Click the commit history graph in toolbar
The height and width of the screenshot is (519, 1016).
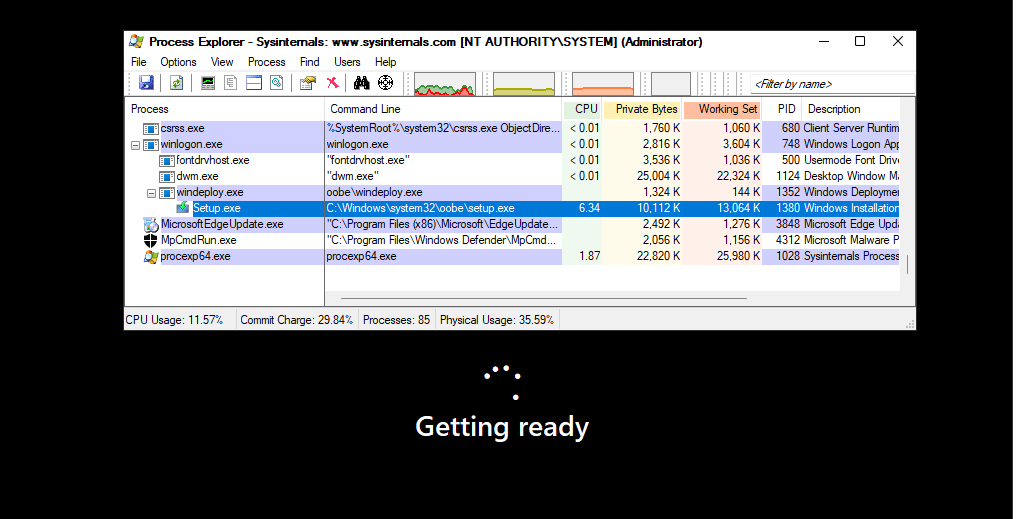point(524,84)
